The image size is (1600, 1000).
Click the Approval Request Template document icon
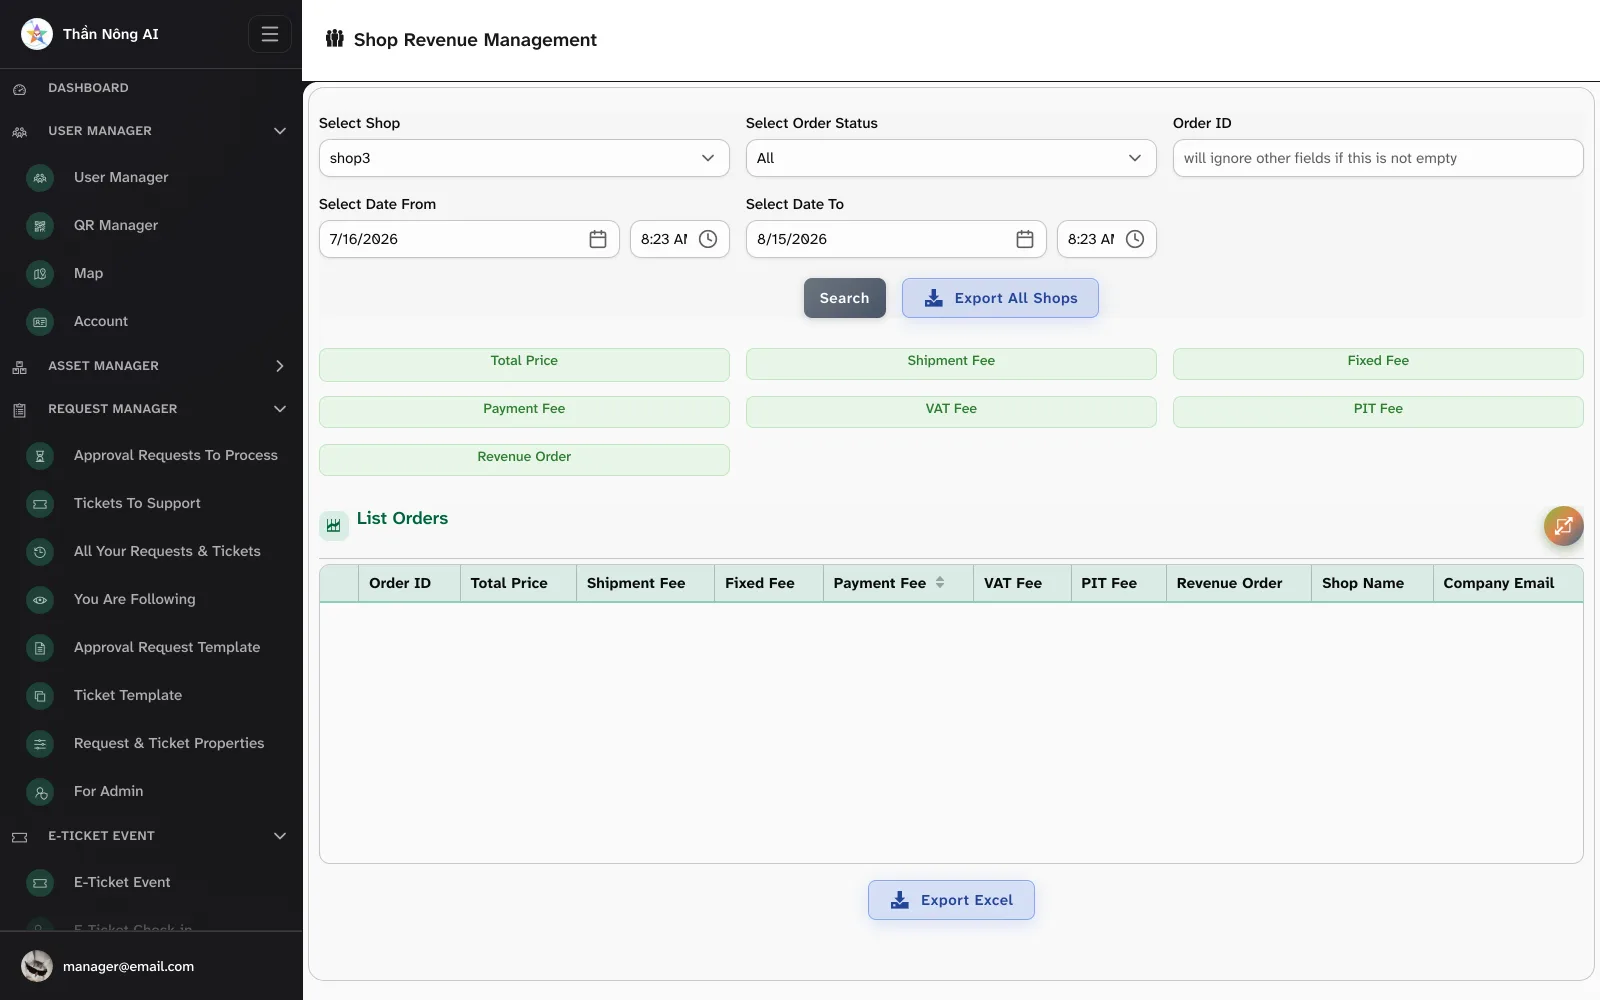(x=40, y=648)
